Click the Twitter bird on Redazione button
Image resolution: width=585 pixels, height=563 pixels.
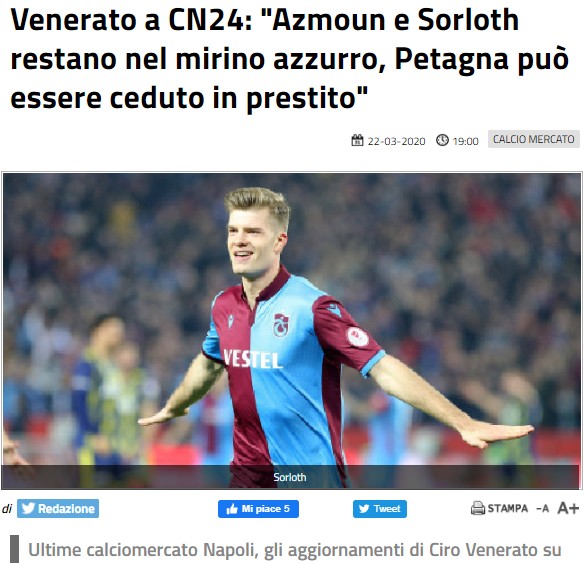28,508
